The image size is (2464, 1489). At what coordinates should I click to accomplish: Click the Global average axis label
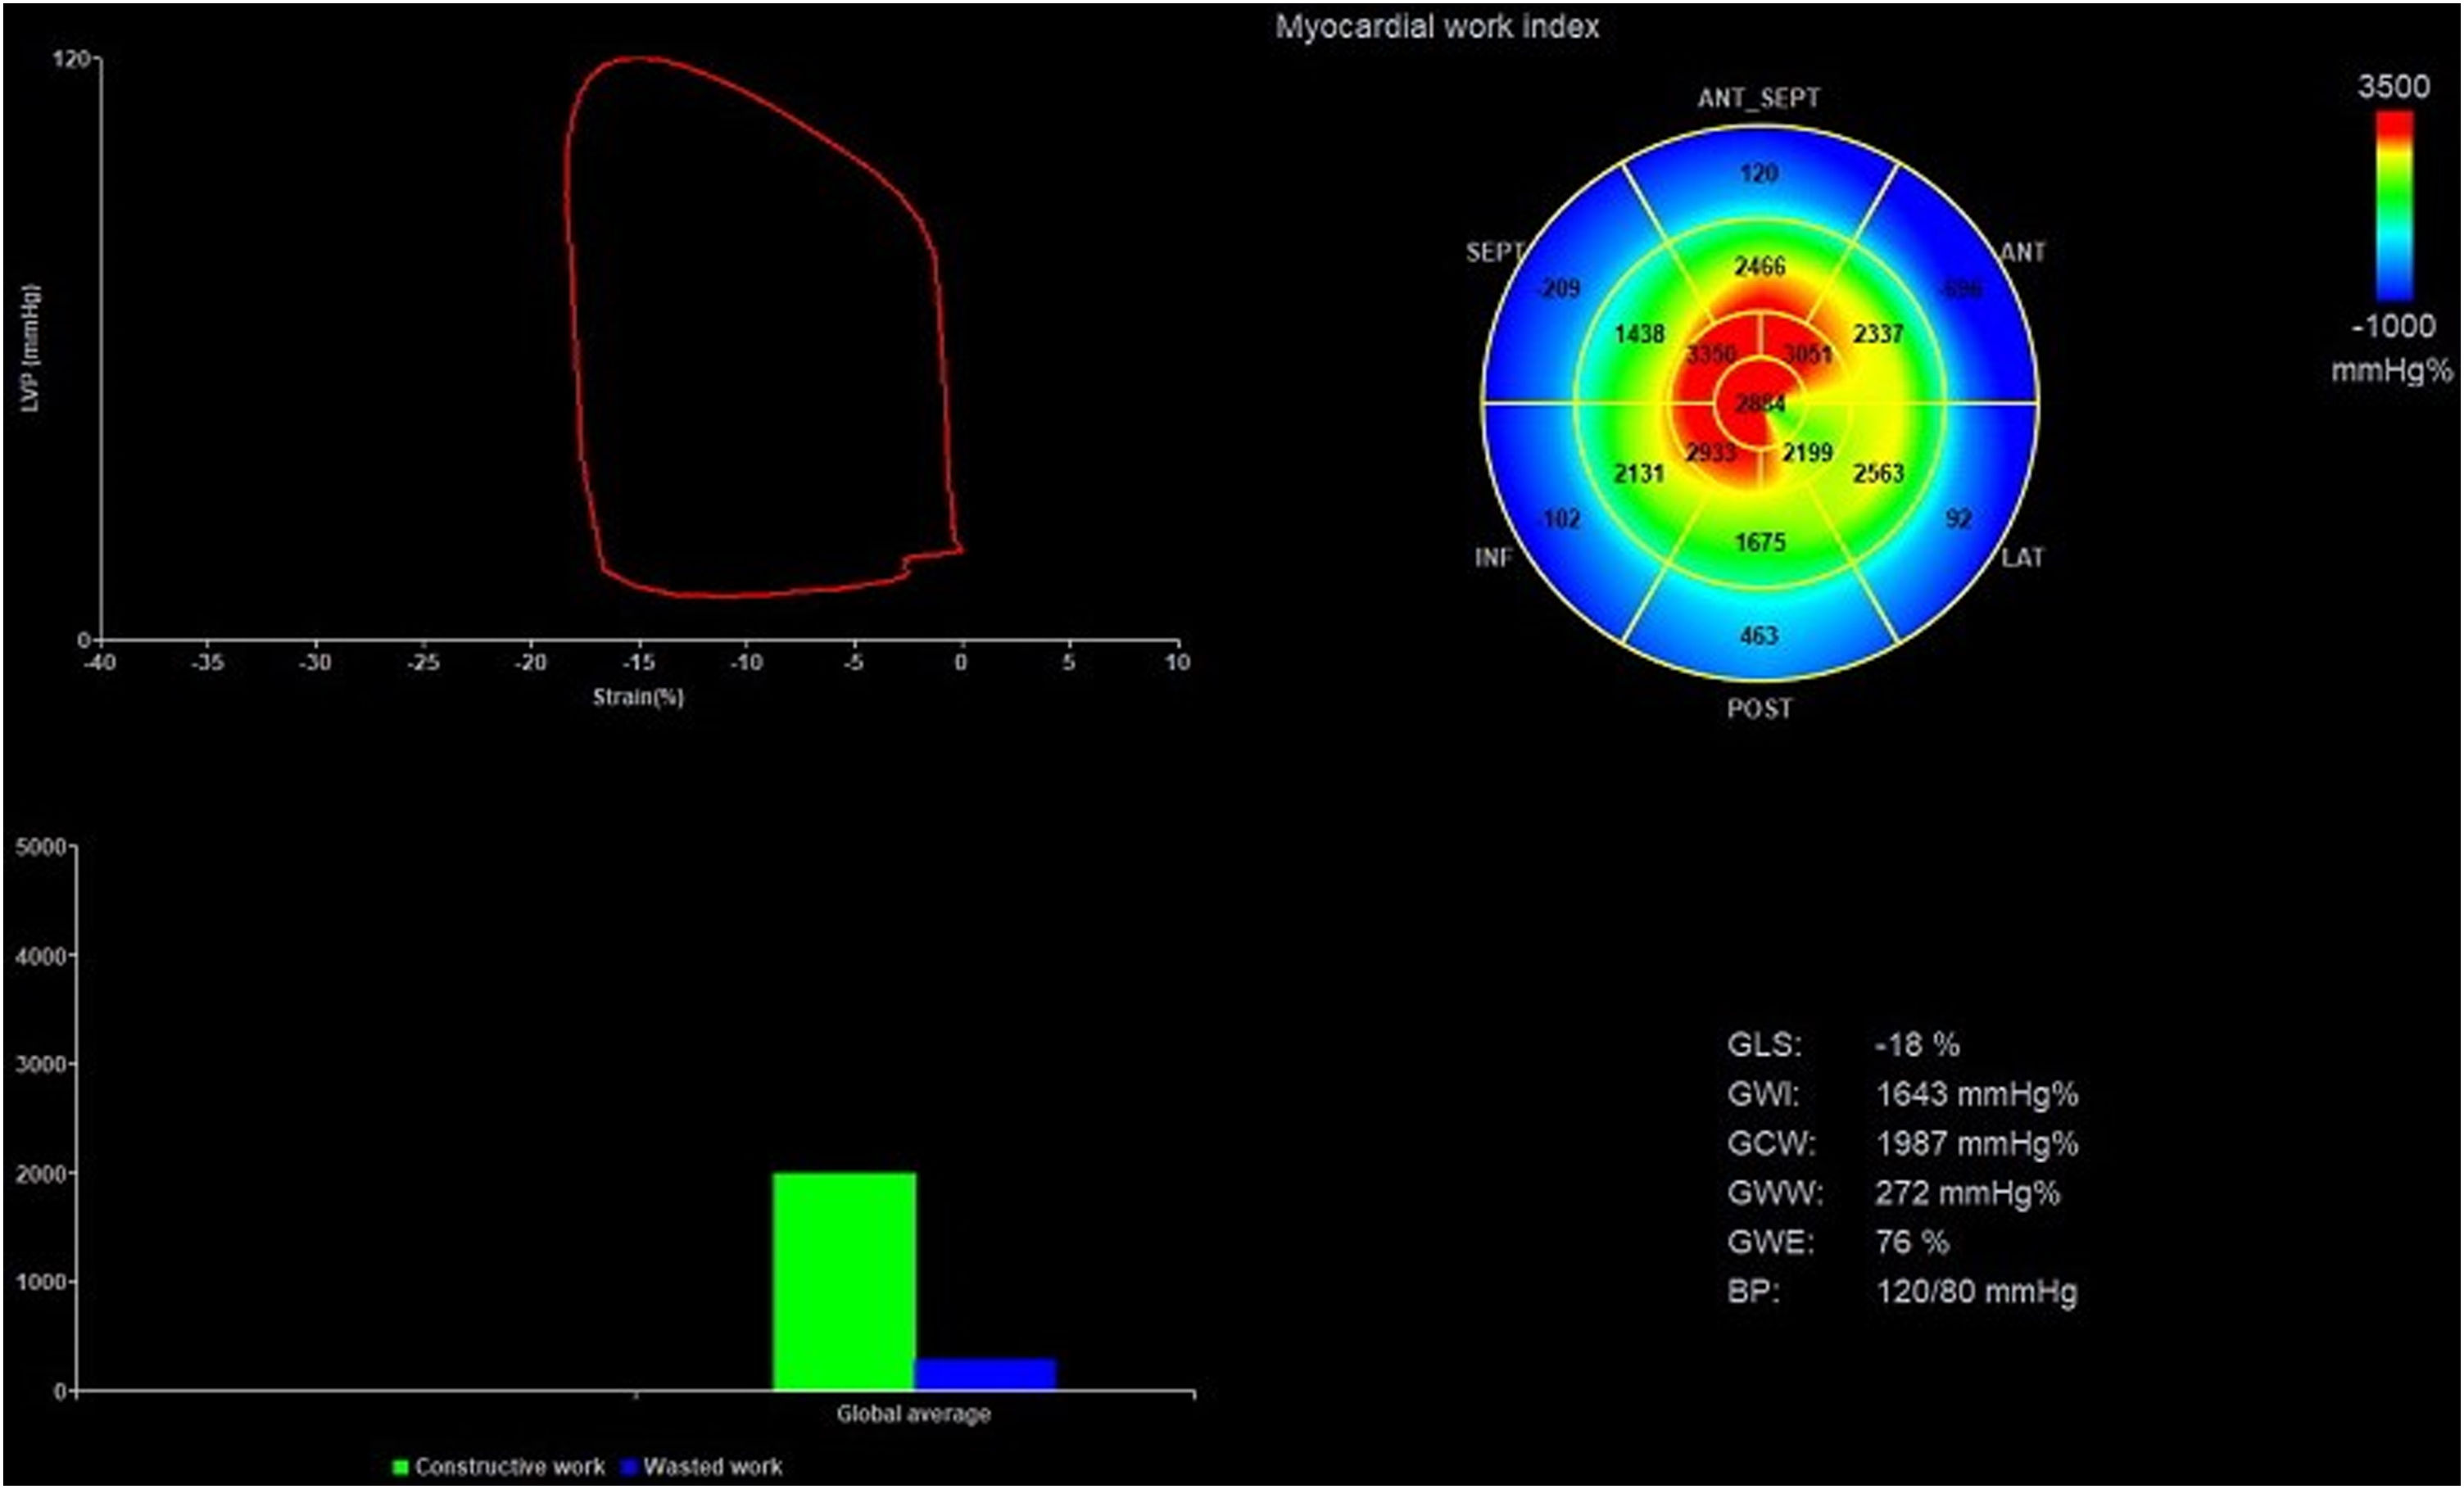[x=913, y=1414]
